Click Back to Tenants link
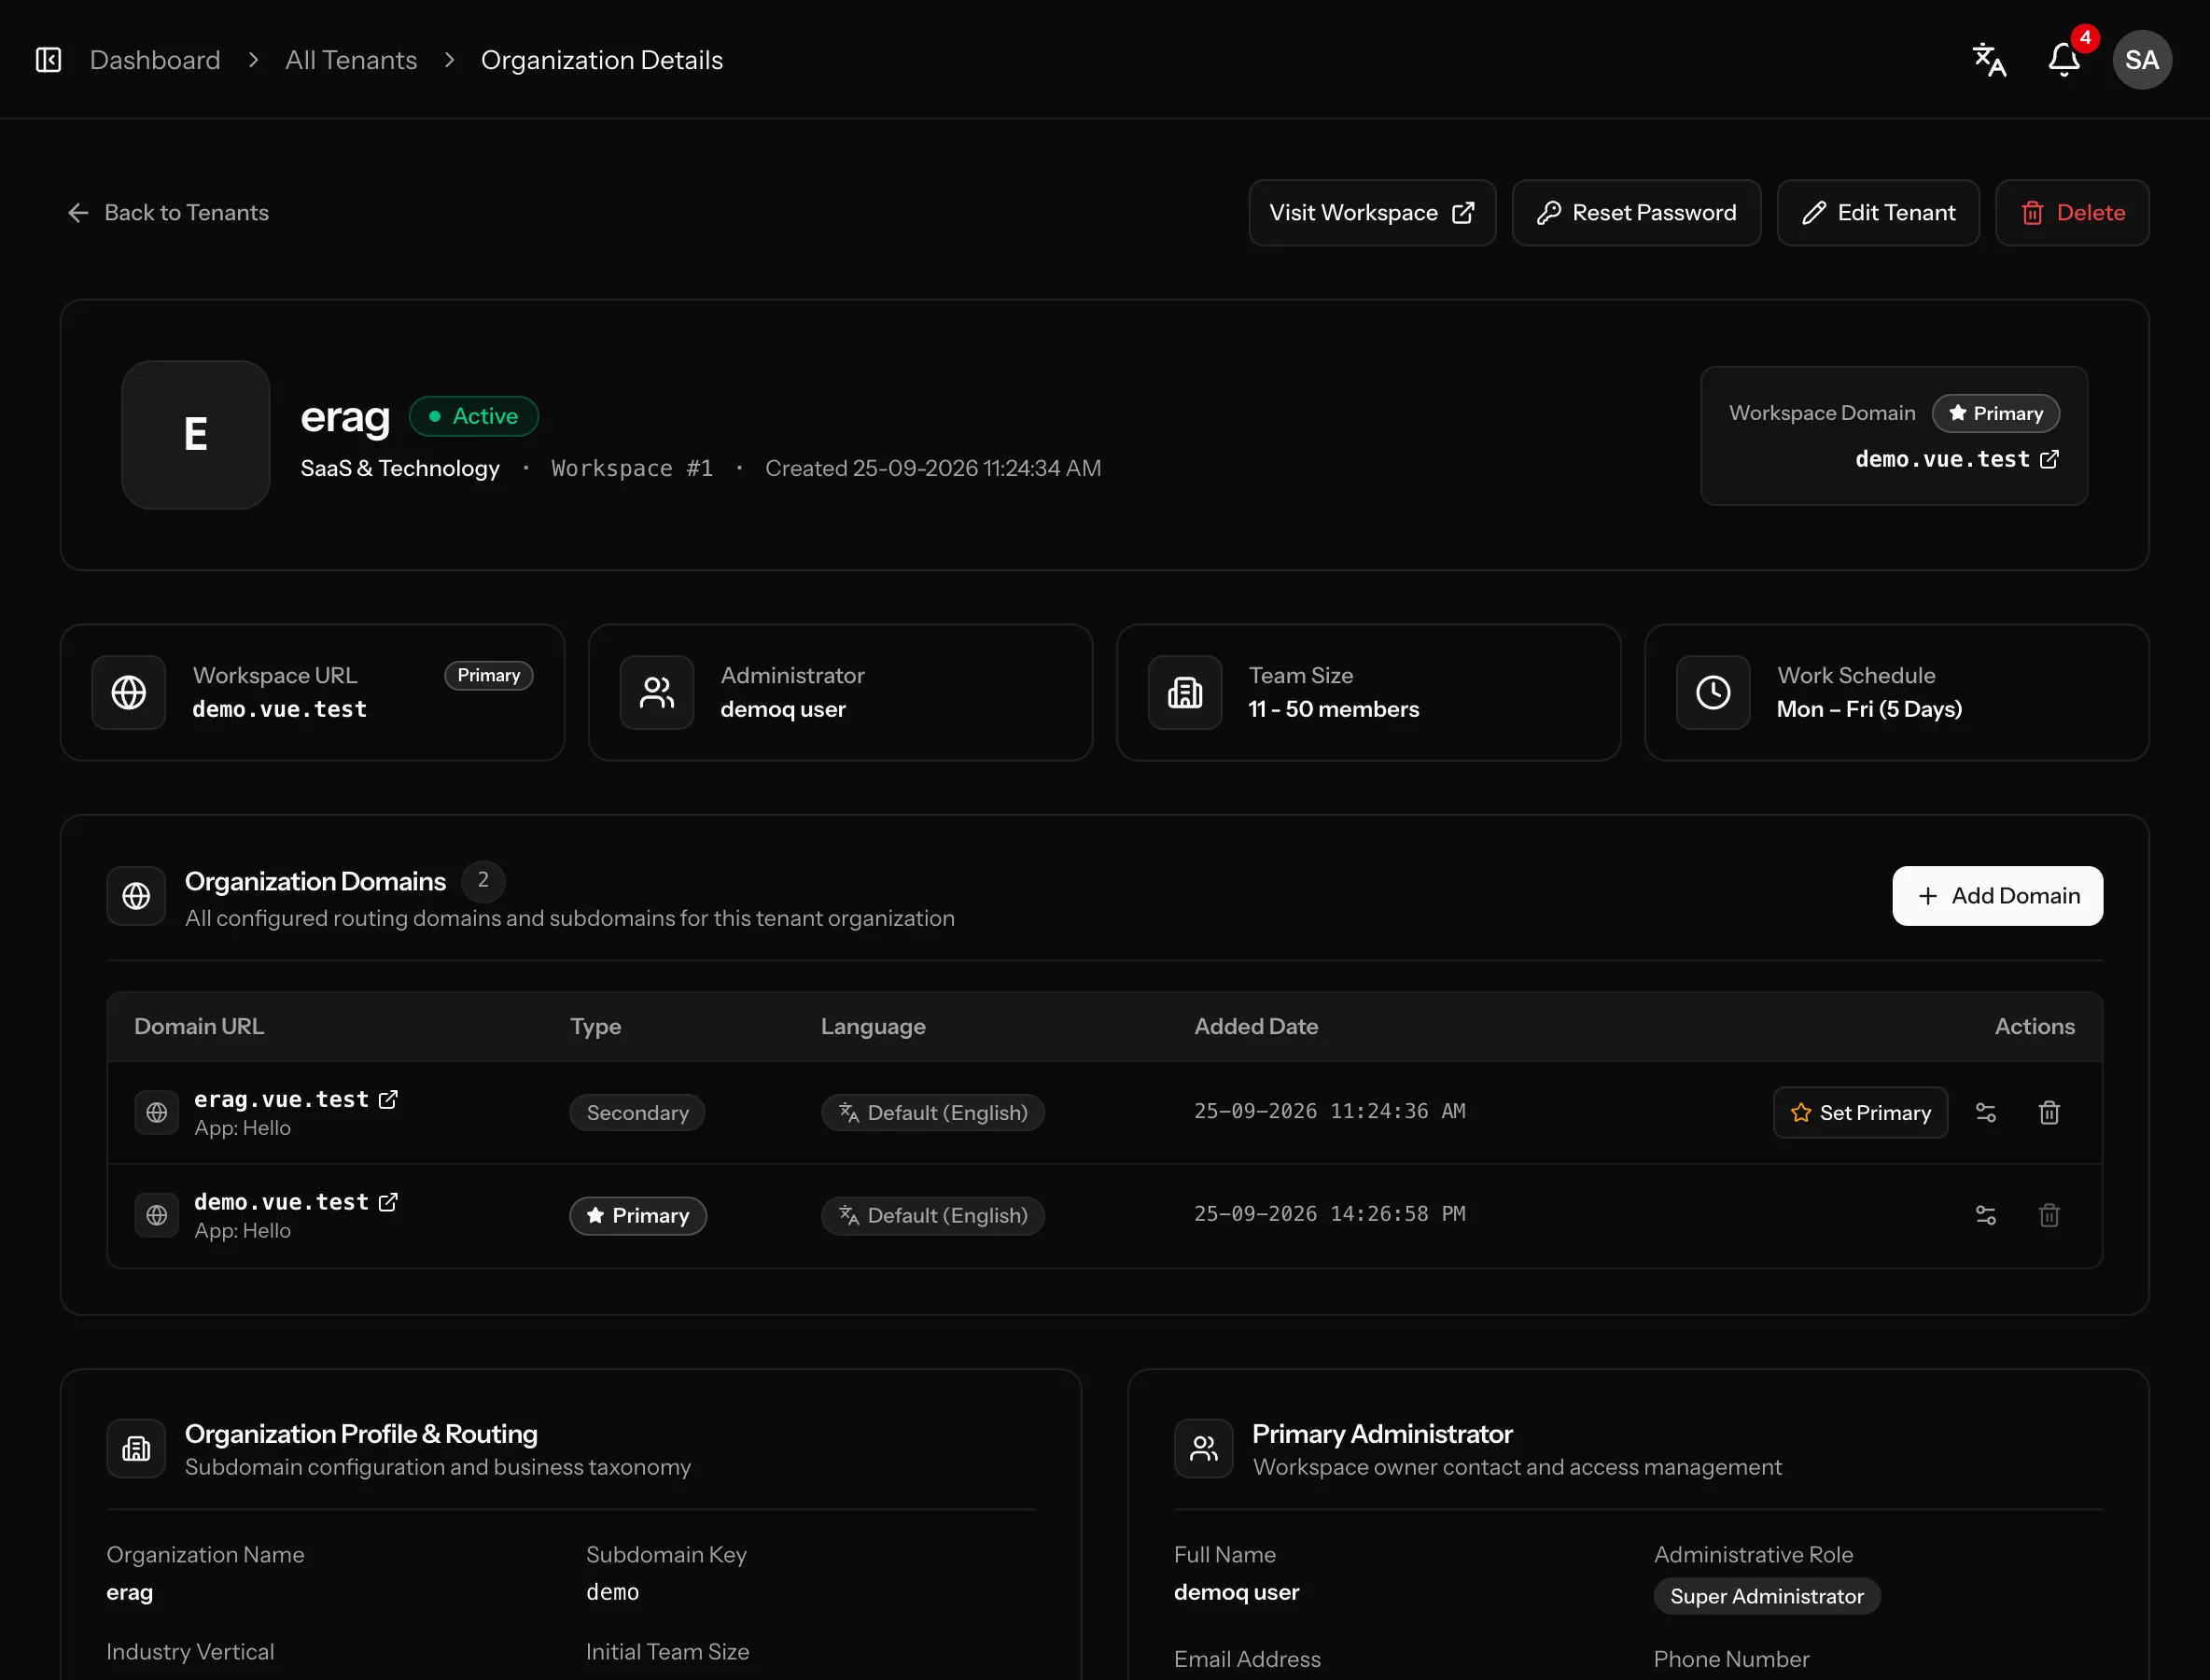Viewport: 2210px width, 1680px height. [x=168, y=212]
